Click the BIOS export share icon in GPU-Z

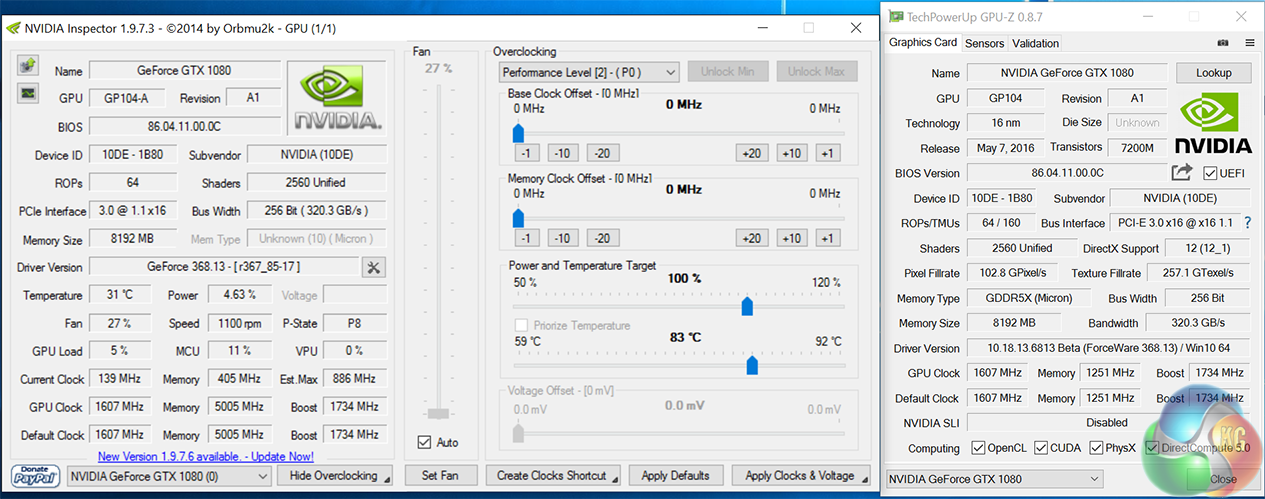click(1182, 173)
